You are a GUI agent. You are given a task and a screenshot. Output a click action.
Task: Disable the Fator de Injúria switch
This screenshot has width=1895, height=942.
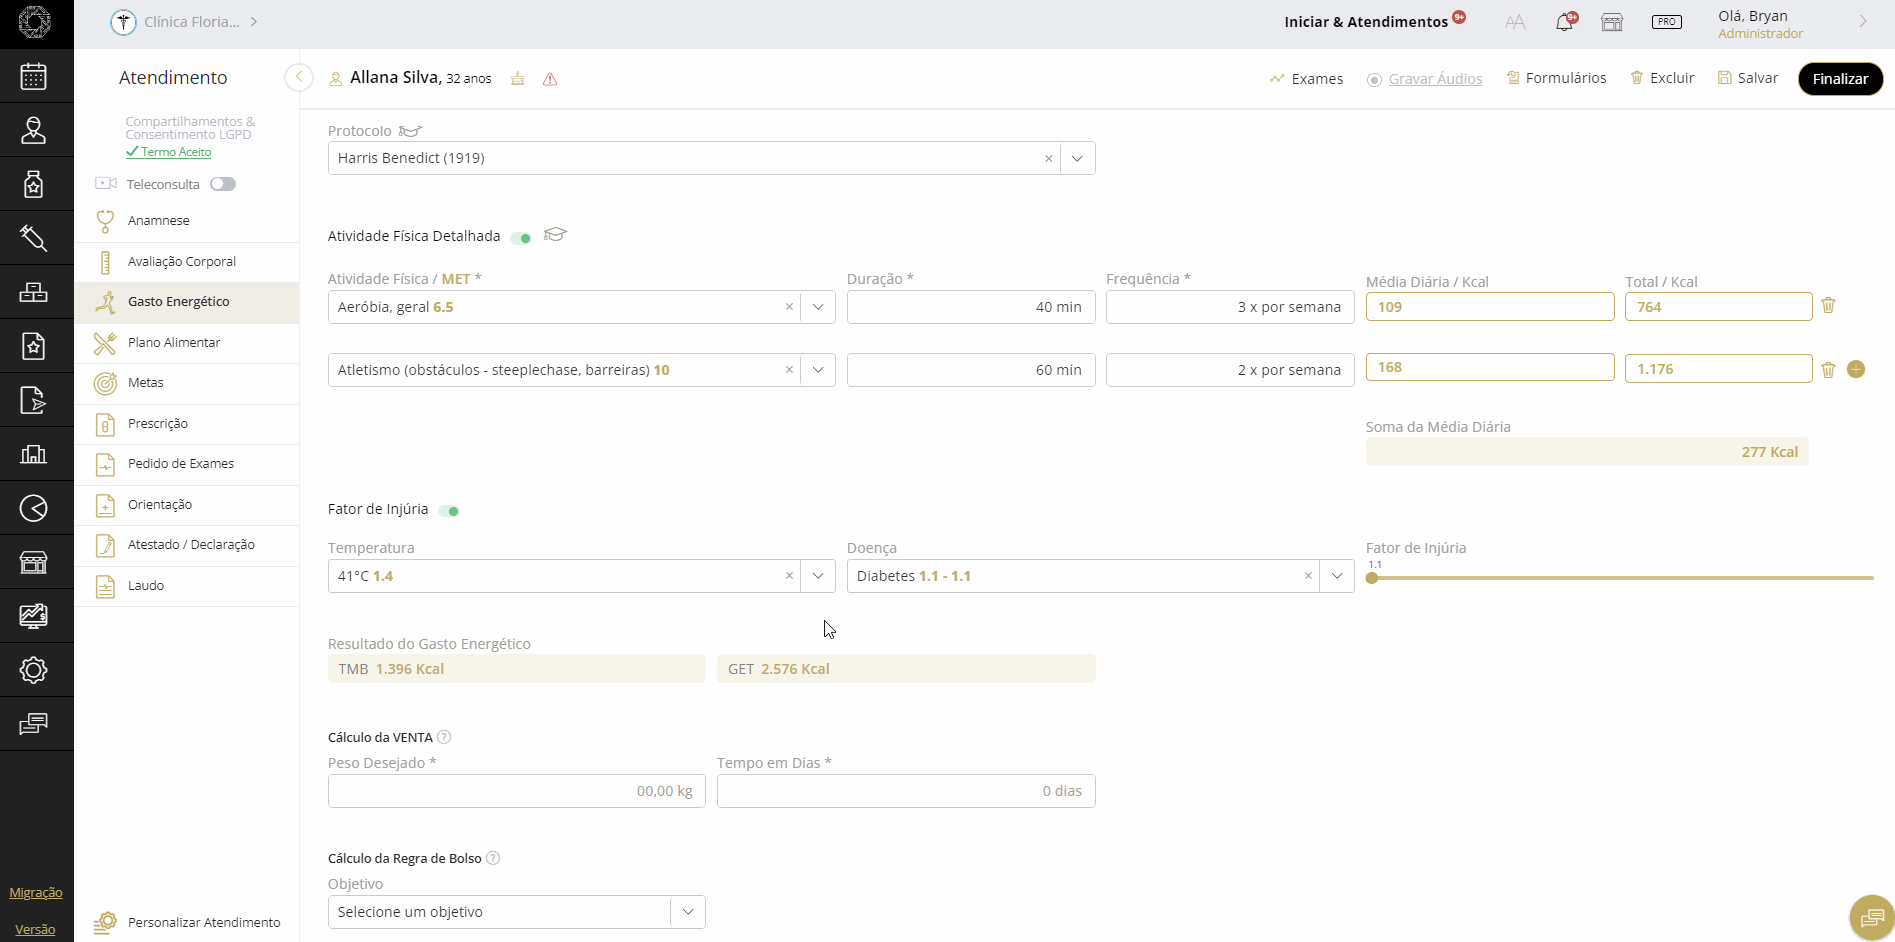(x=449, y=511)
